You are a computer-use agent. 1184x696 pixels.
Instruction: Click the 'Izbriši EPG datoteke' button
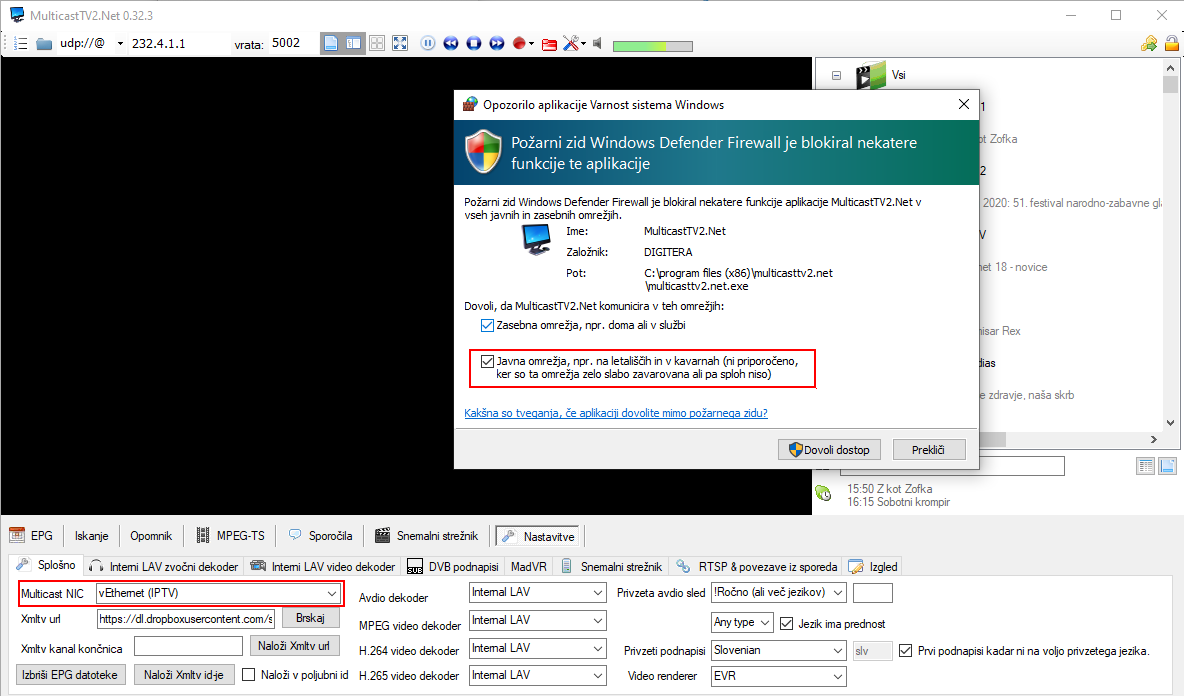tap(69, 675)
